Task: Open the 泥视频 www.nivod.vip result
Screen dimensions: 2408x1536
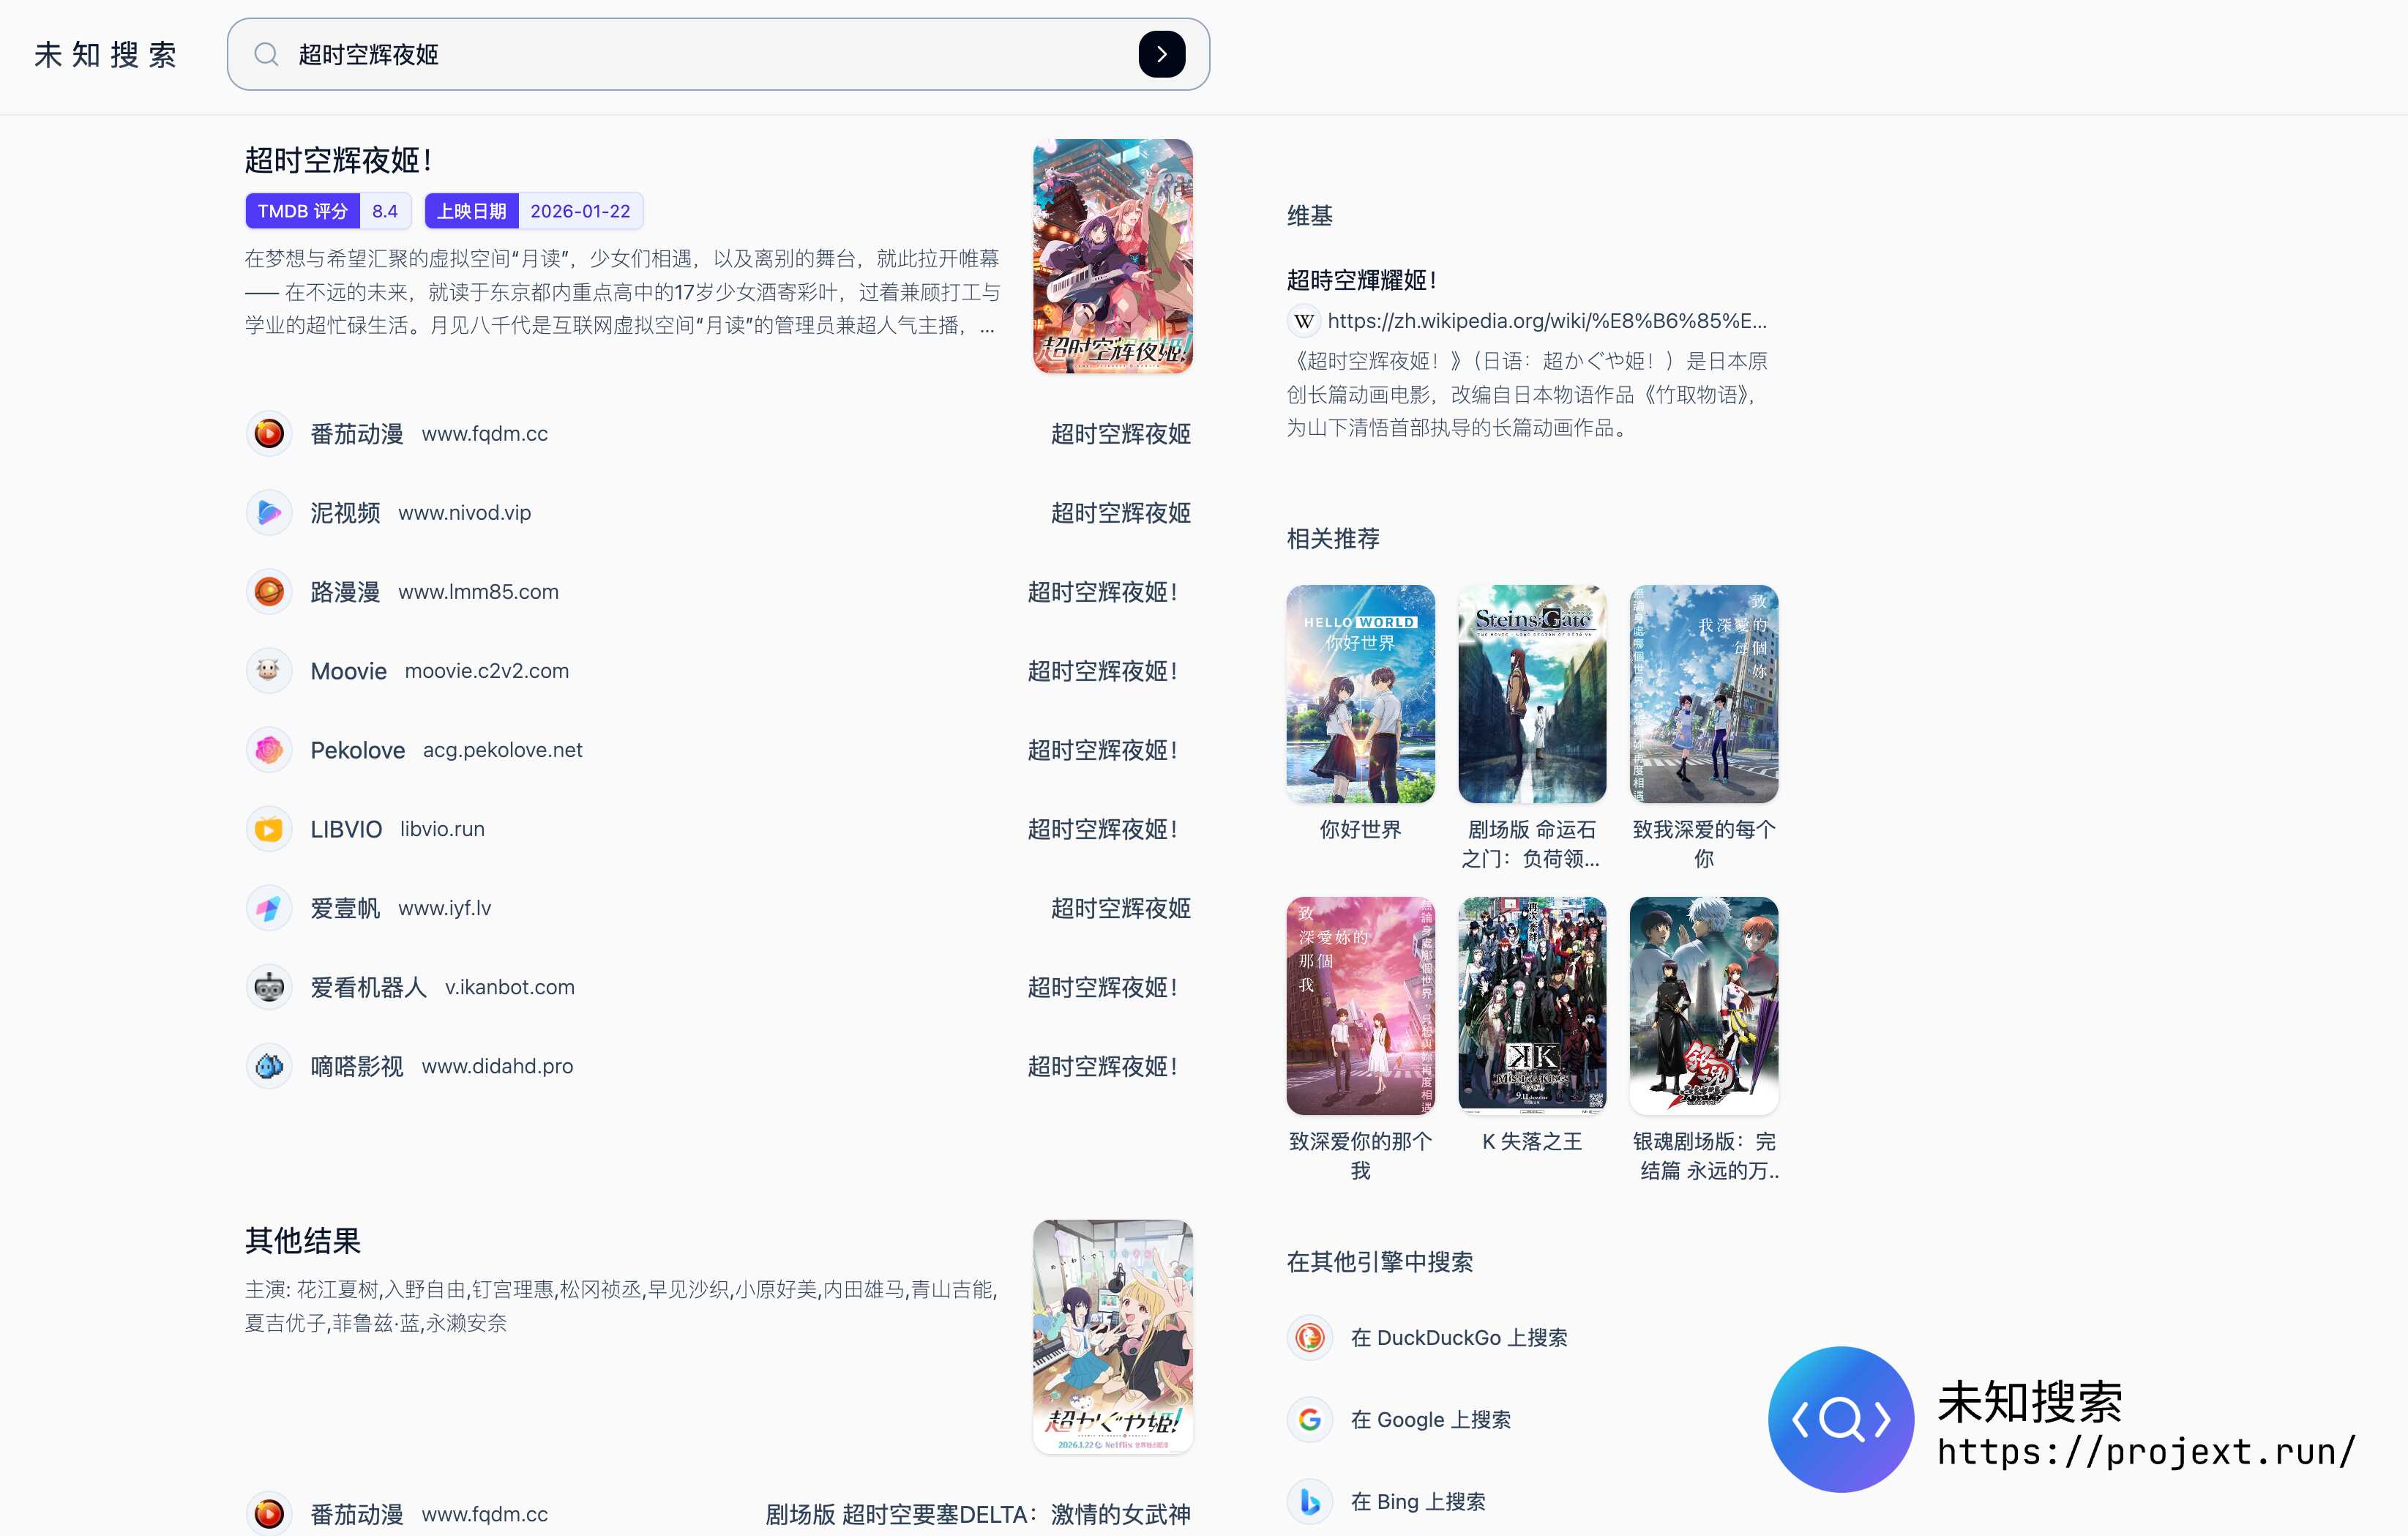Action: [718, 513]
